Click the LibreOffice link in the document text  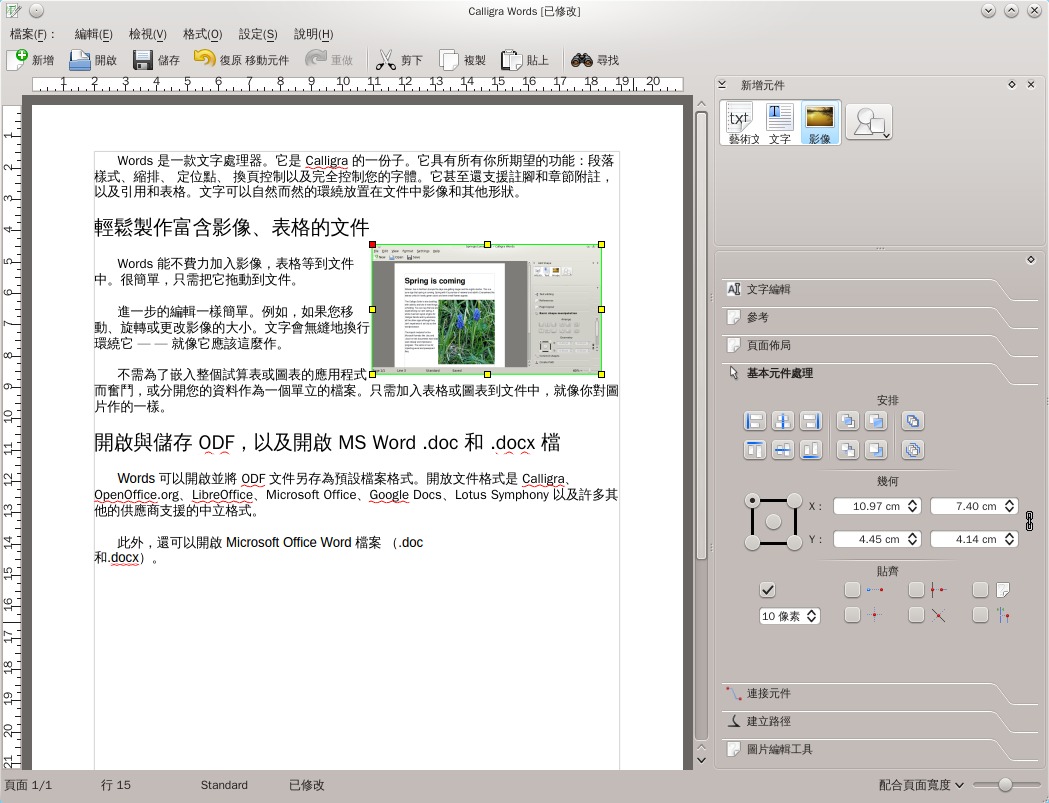tap(222, 495)
